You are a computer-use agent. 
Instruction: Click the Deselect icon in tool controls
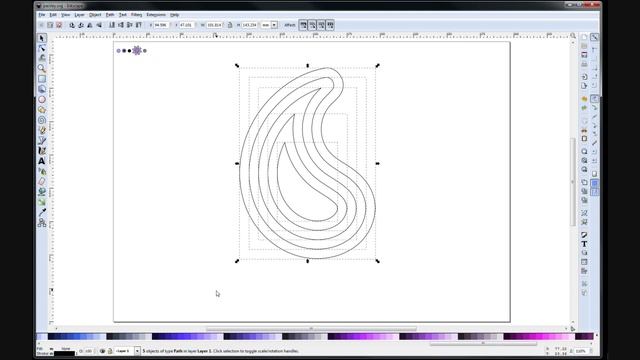[x=59, y=25]
